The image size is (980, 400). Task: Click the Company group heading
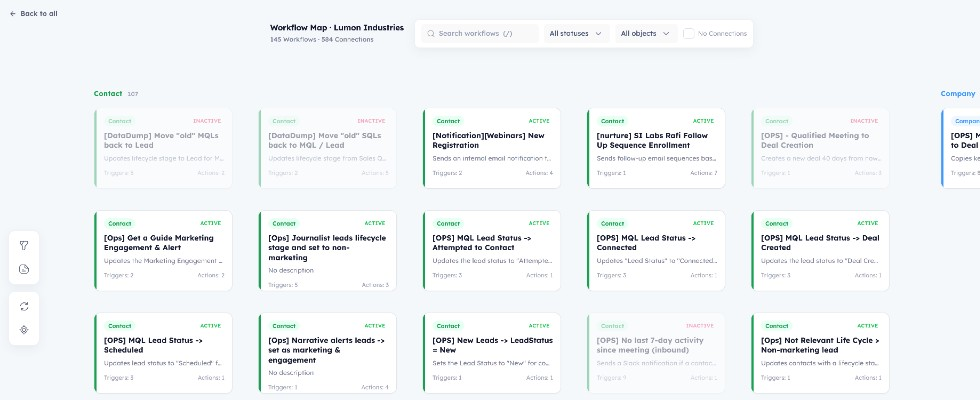pos(958,94)
